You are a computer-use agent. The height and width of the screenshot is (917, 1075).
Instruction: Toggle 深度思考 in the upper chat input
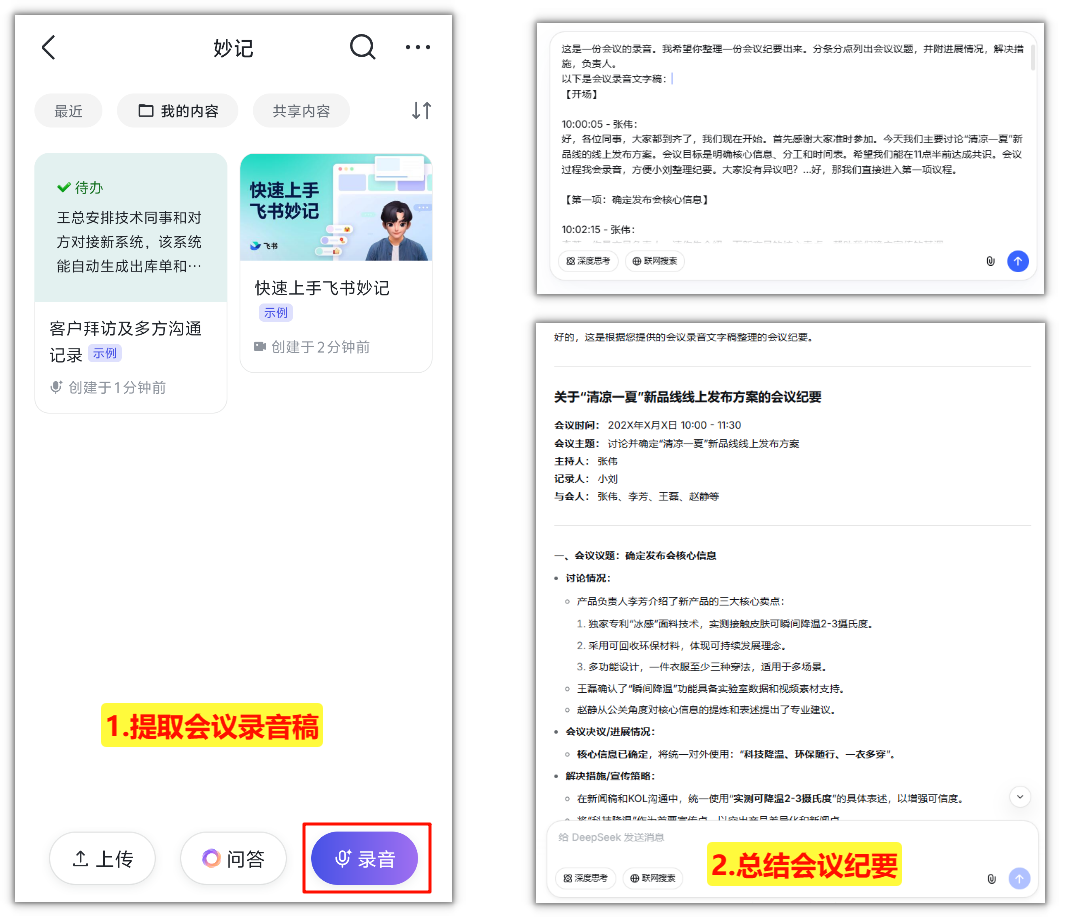tap(589, 261)
